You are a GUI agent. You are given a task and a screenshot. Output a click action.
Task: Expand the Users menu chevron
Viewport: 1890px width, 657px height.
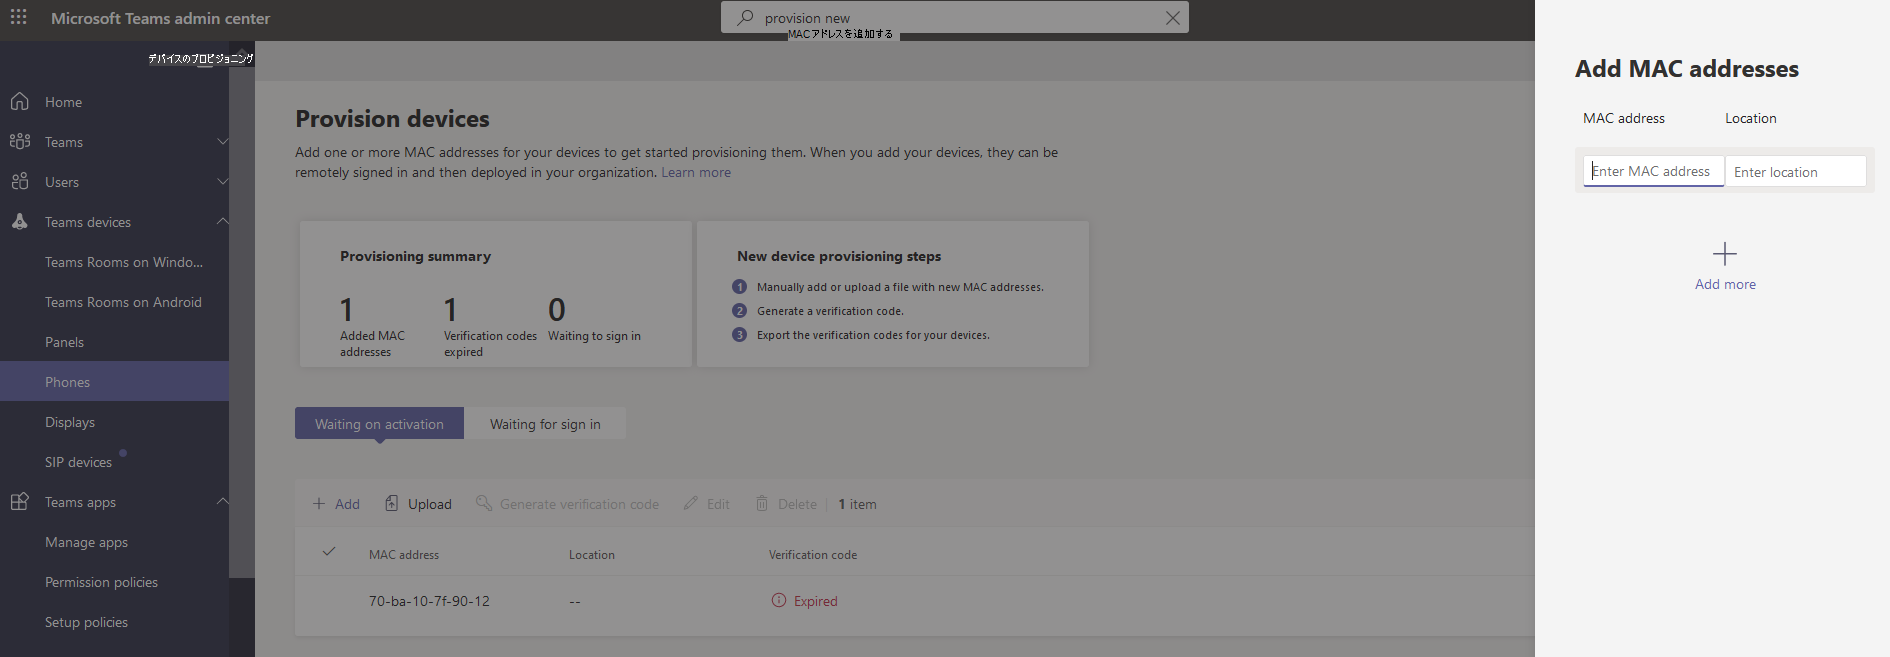[222, 181]
